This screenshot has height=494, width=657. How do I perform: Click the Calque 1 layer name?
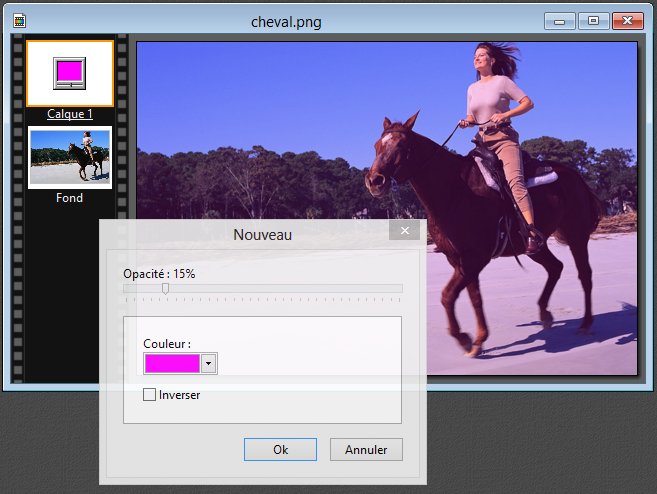pyautogui.click(x=70, y=114)
